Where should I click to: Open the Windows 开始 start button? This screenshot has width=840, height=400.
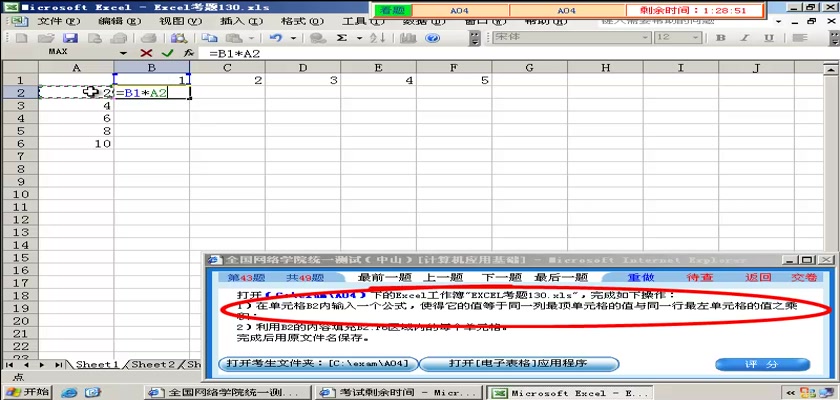pos(27,392)
